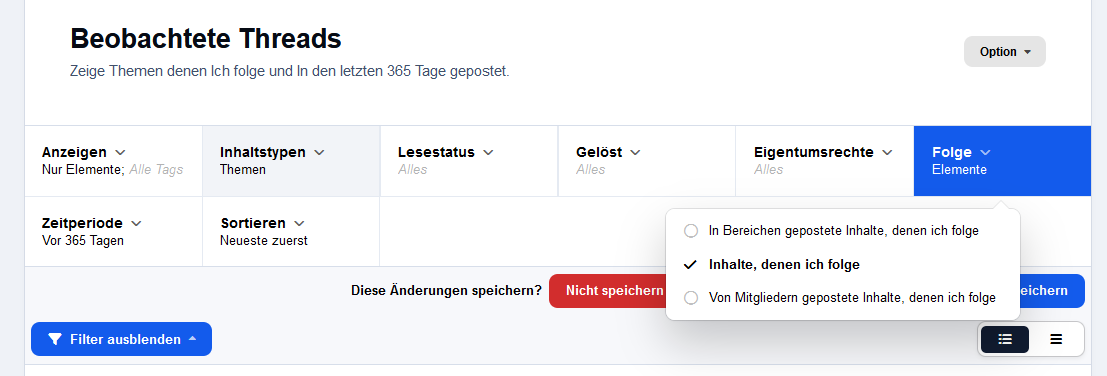Switch to expanded list view icon
Screen dimensions: 1107x376
click(1005, 339)
